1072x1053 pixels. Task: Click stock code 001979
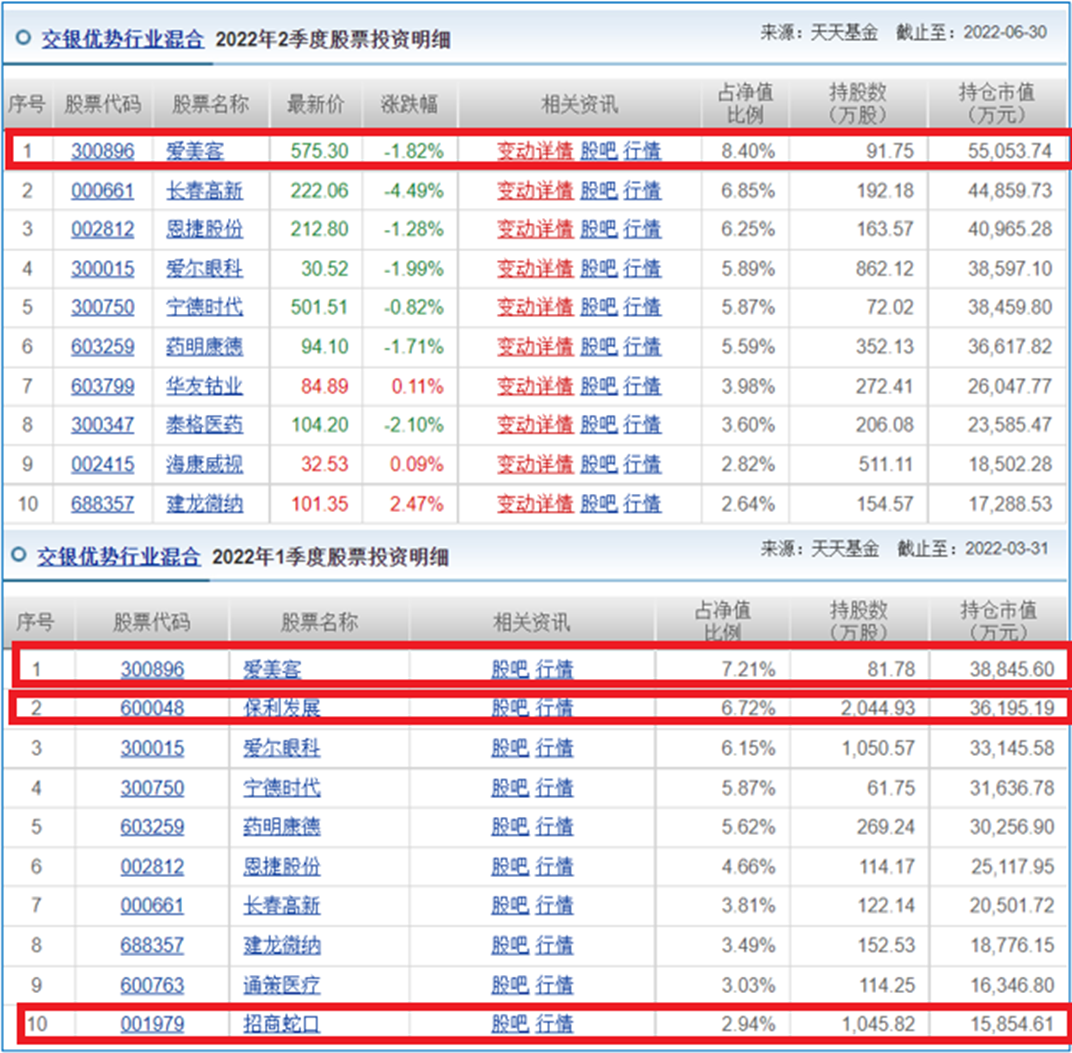152,1024
